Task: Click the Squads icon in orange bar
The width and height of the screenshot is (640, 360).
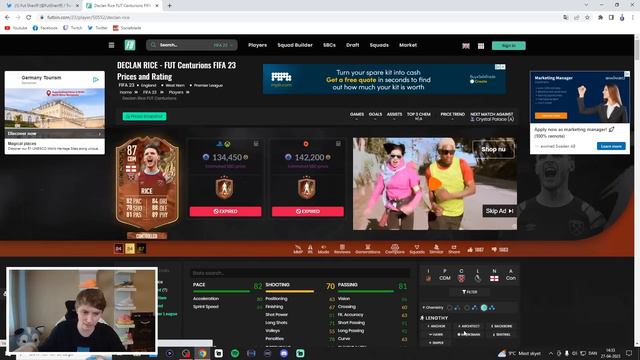Action: coord(417,249)
